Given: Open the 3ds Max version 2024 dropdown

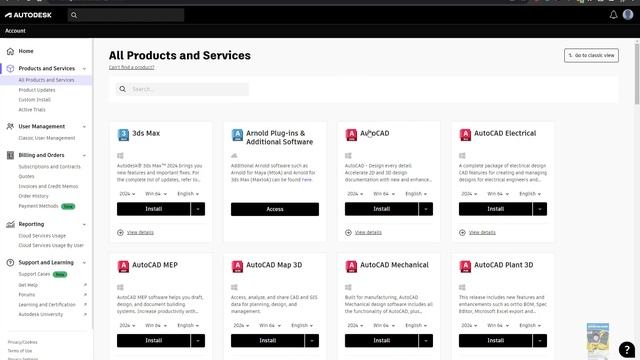Looking at the screenshot, I should 127,194.
